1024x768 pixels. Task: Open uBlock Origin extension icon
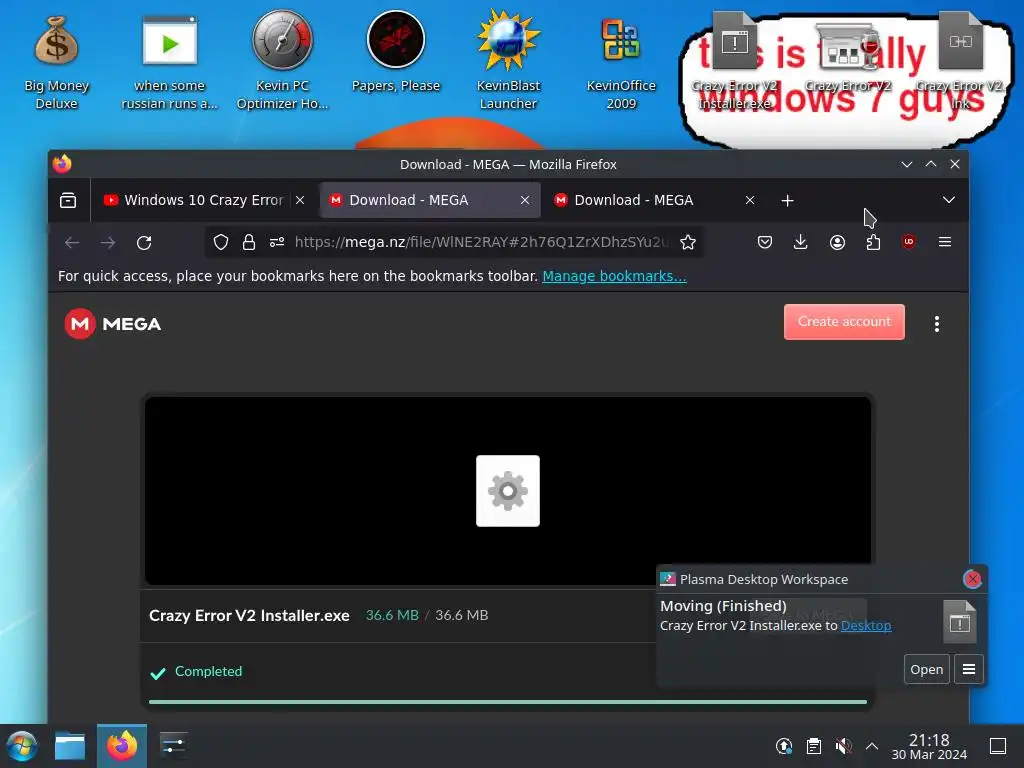coord(908,242)
